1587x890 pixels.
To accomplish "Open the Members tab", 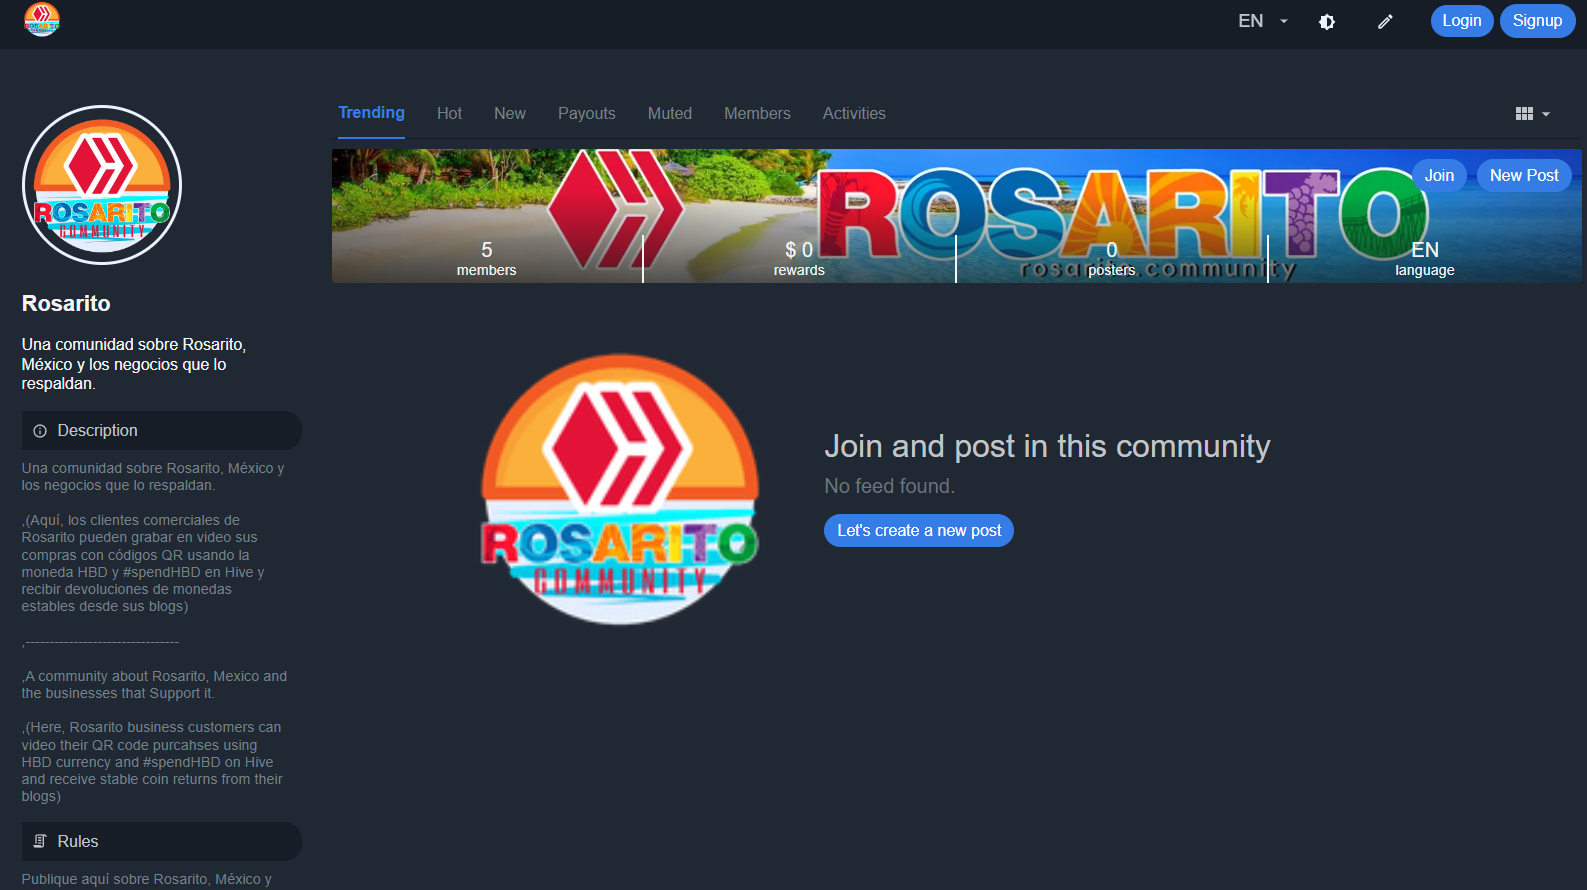I will [757, 114].
